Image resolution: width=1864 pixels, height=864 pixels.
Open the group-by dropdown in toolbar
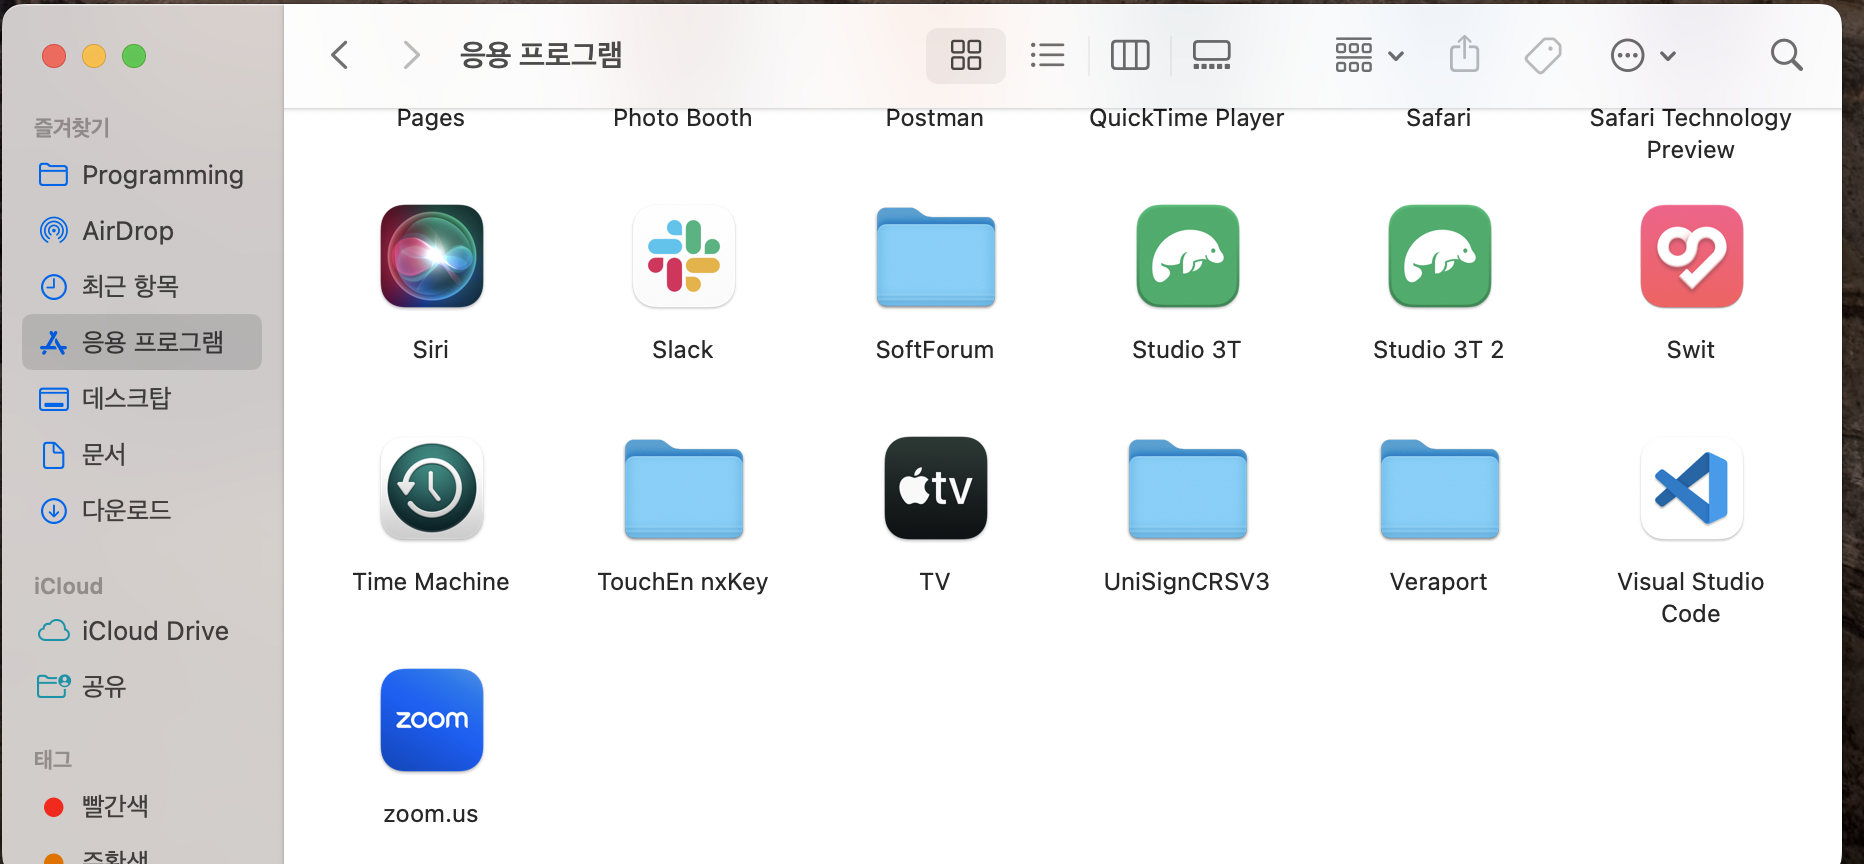tap(1369, 55)
